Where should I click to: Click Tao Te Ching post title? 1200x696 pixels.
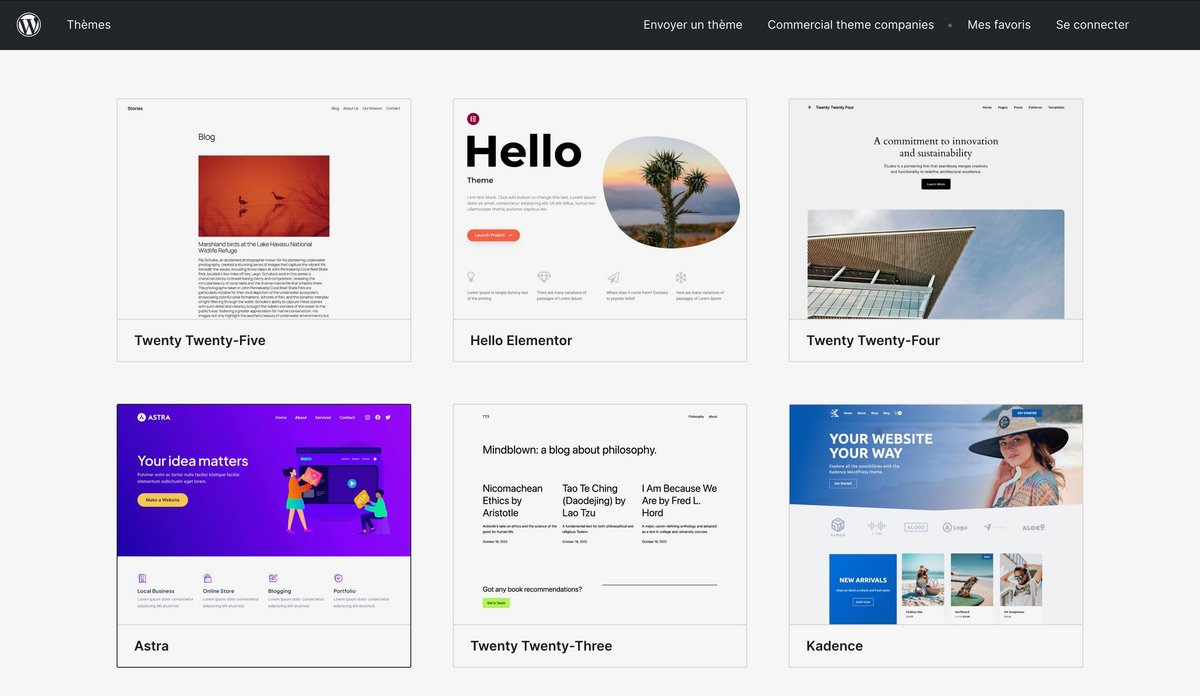coord(594,501)
